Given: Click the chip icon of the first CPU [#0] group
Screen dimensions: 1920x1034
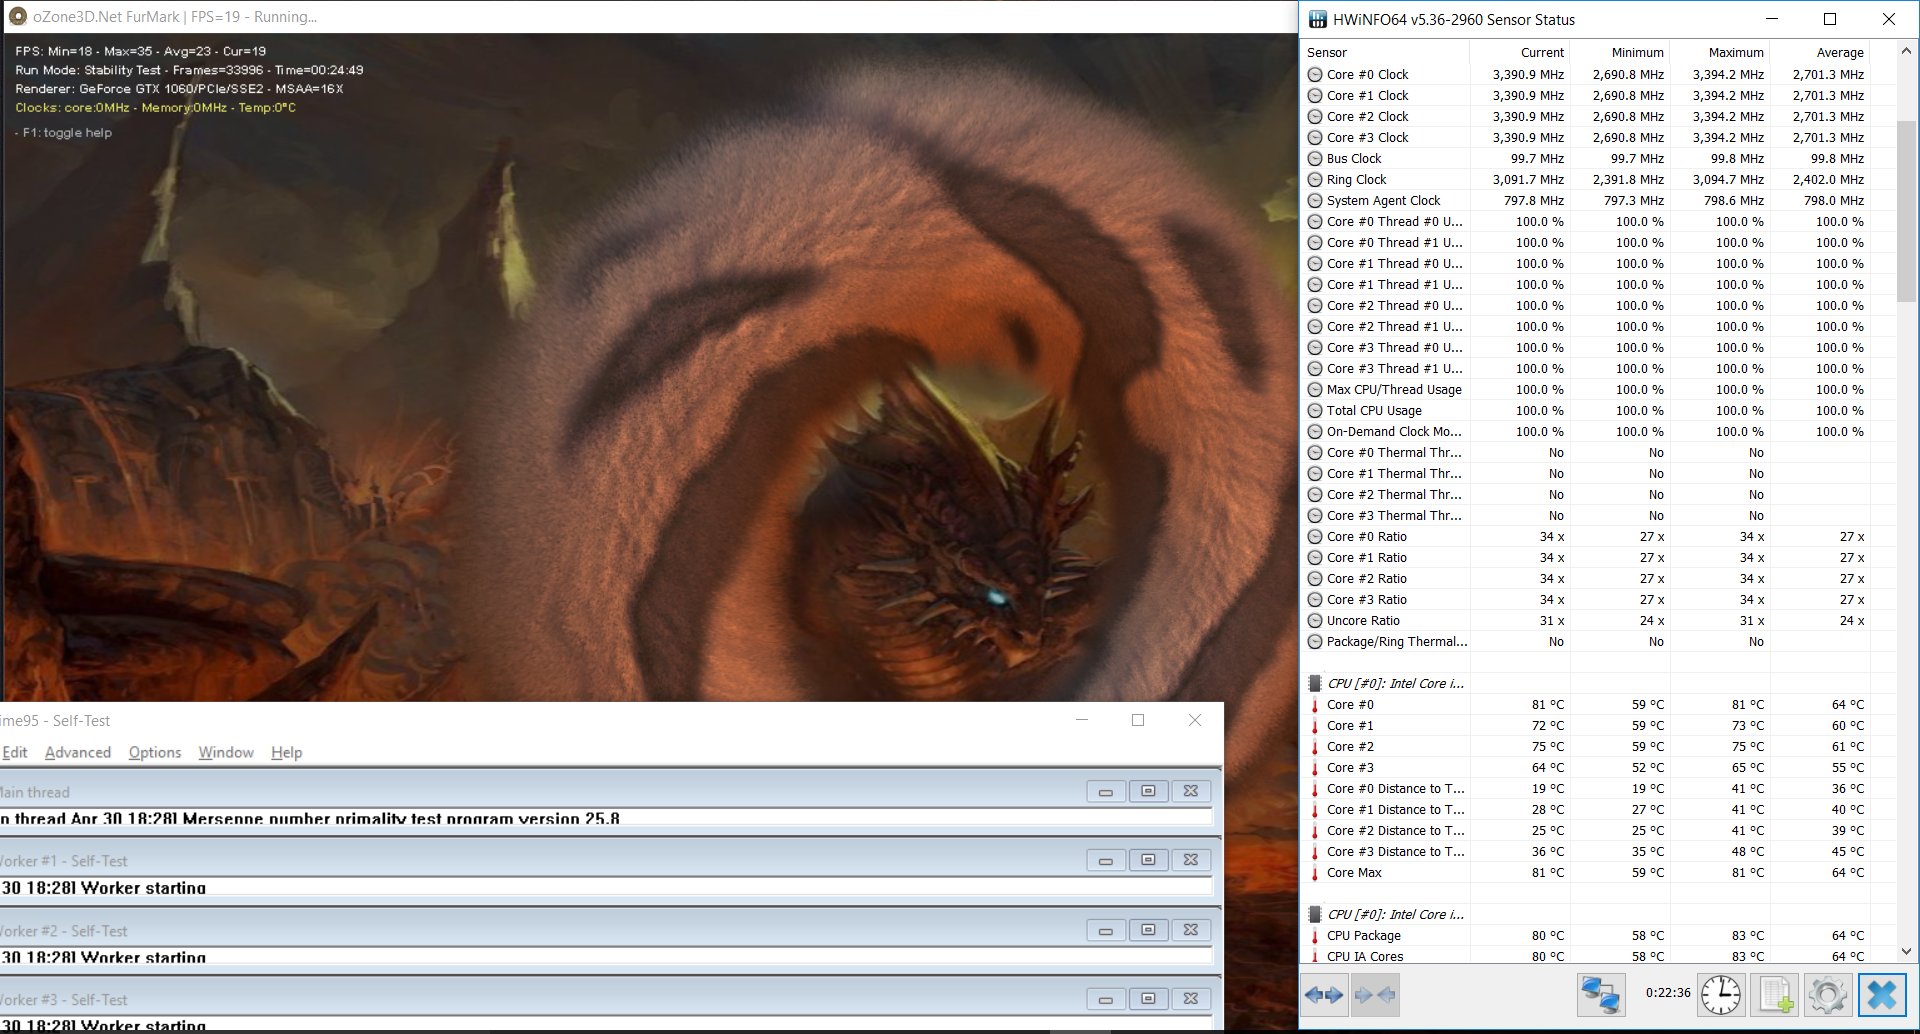Looking at the screenshot, I should click(1315, 684).
